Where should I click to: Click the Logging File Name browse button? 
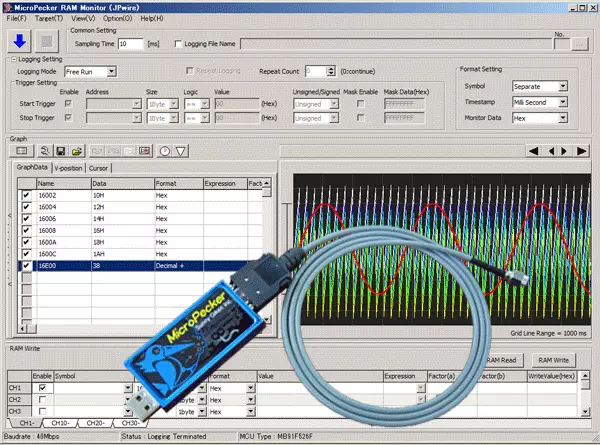click(580, 44)
